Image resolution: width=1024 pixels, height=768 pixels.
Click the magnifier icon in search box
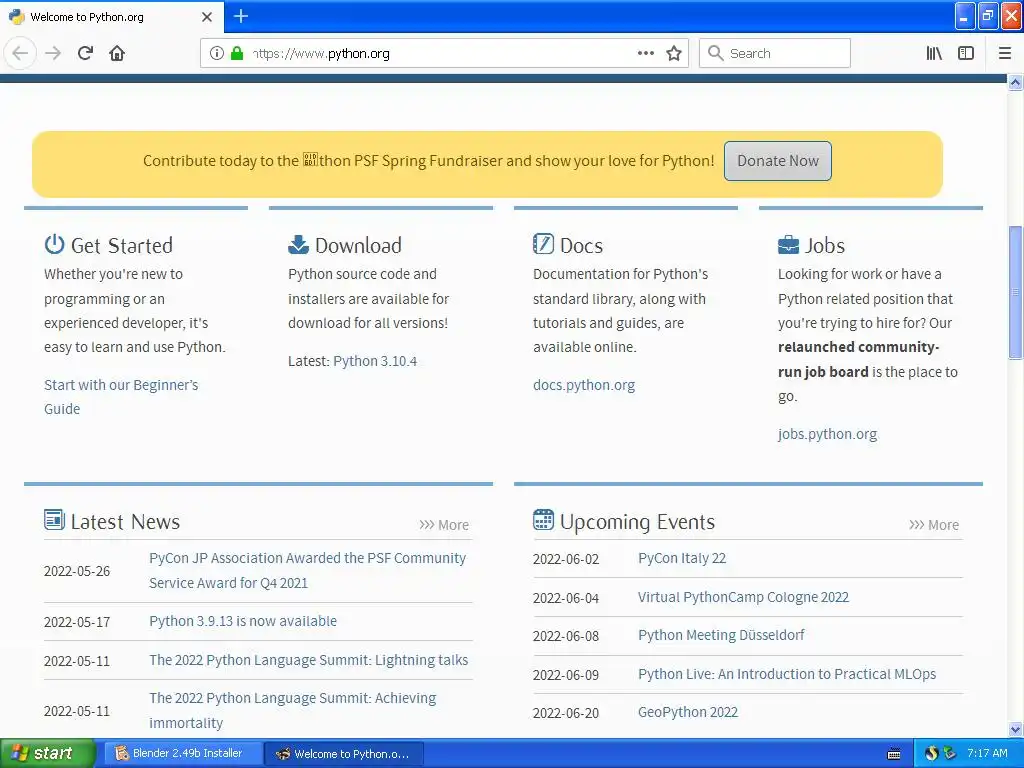coord(715,53)
